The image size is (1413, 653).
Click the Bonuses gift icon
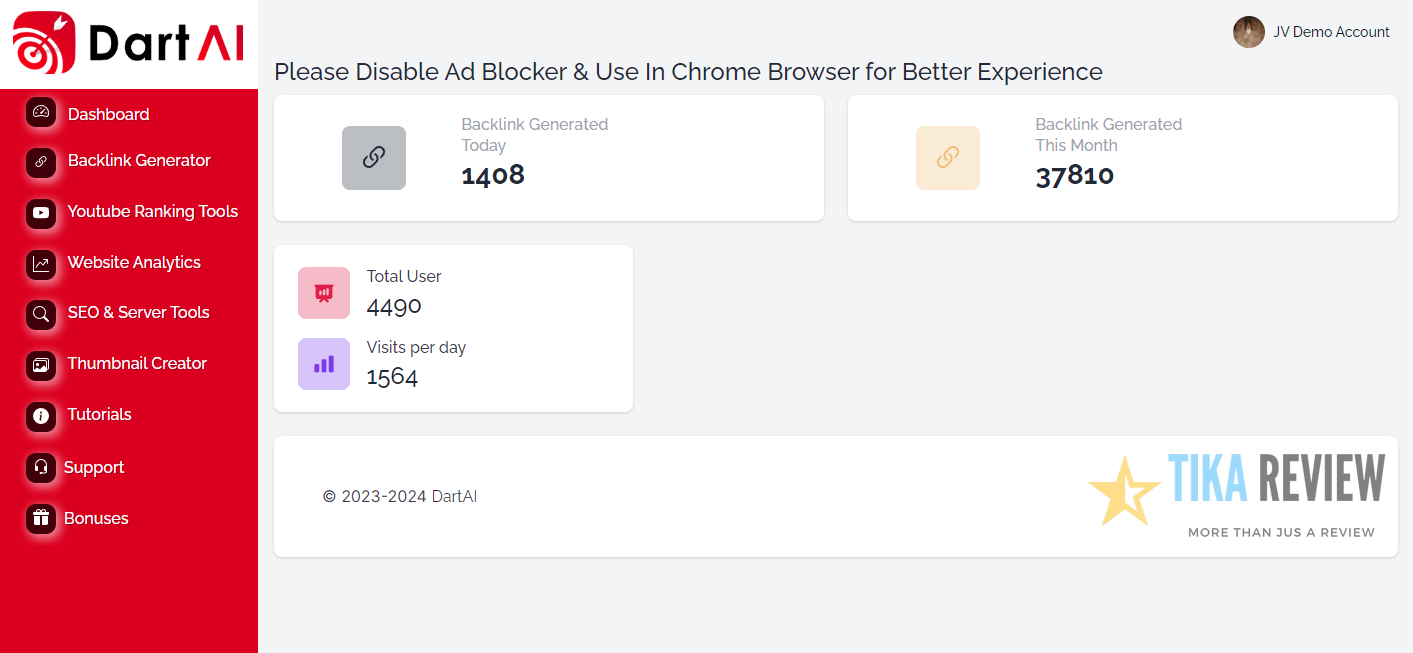[x=41, y=518]
